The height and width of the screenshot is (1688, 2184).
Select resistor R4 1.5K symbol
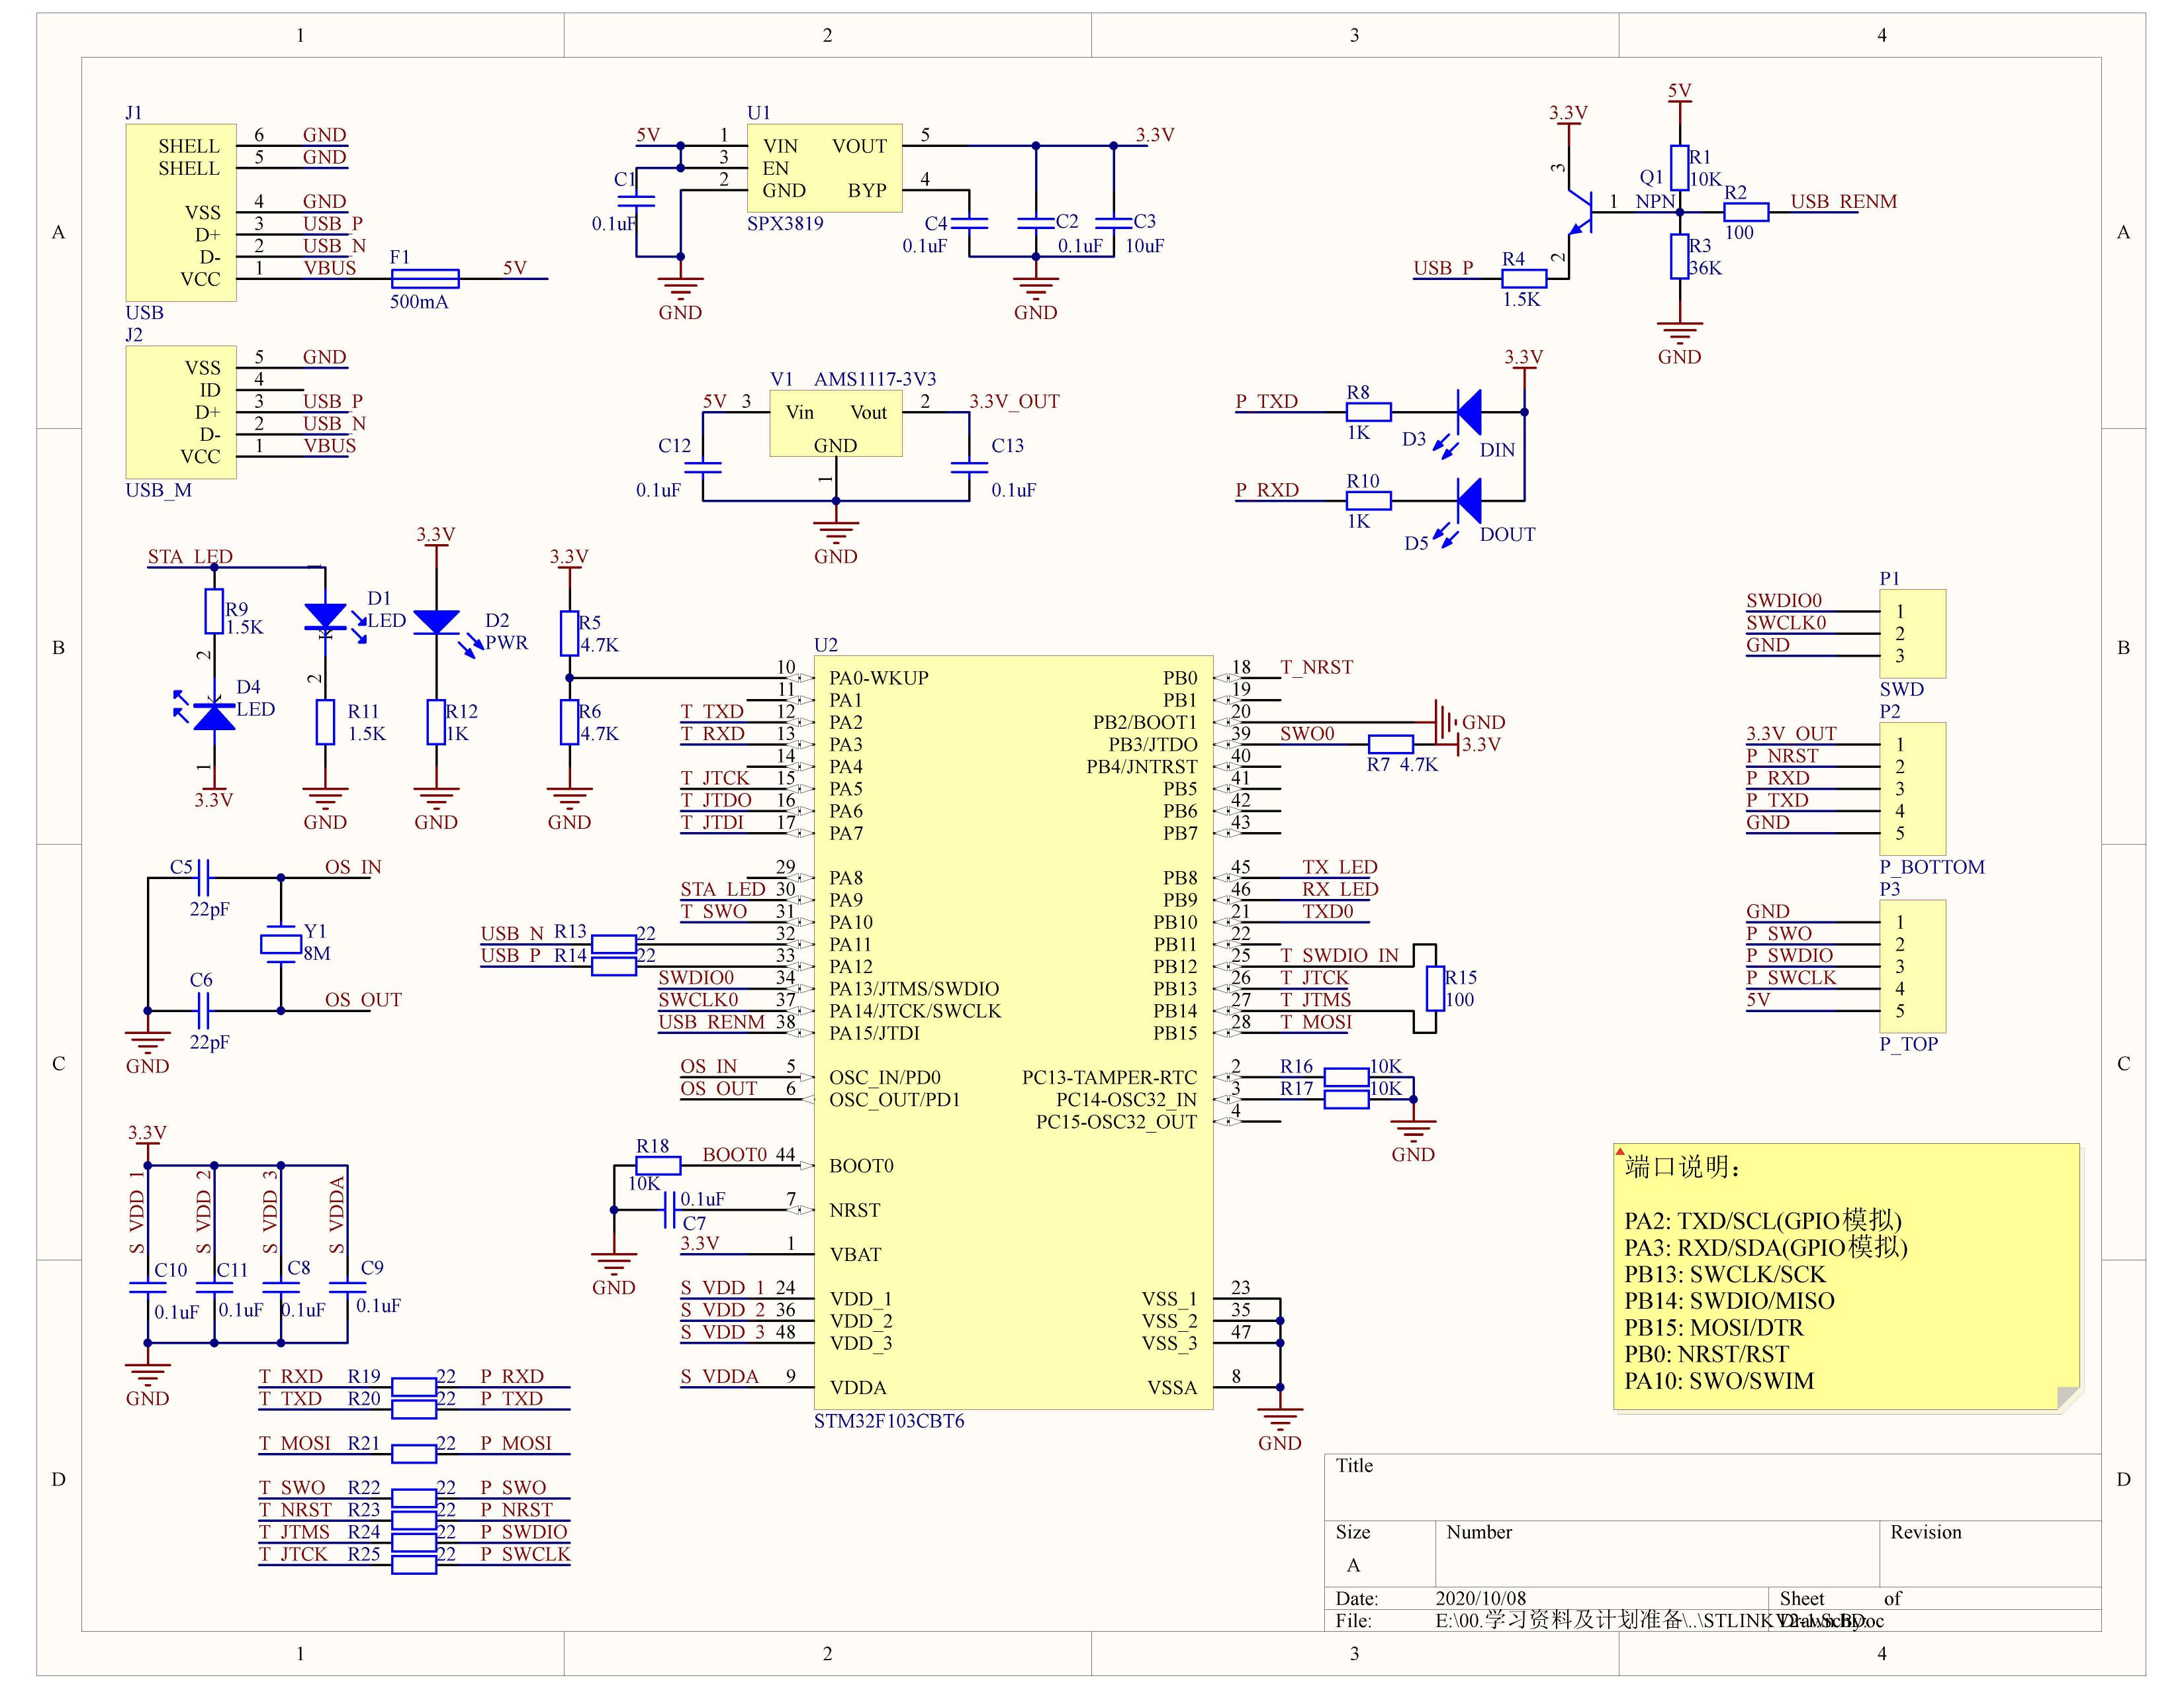pyautogui.click(x=1523, y=278)
